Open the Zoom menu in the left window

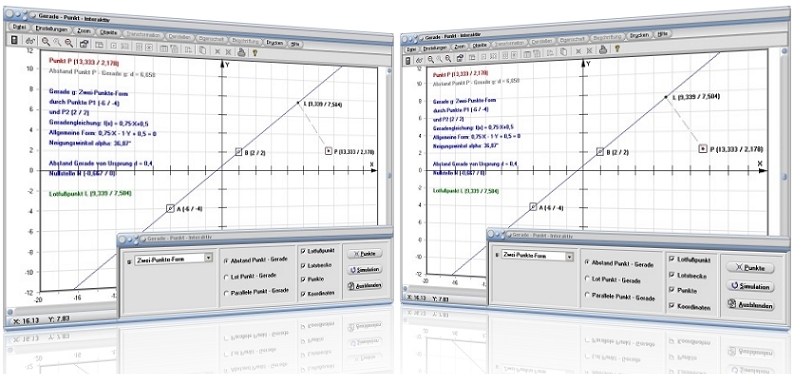click(84, 31)
